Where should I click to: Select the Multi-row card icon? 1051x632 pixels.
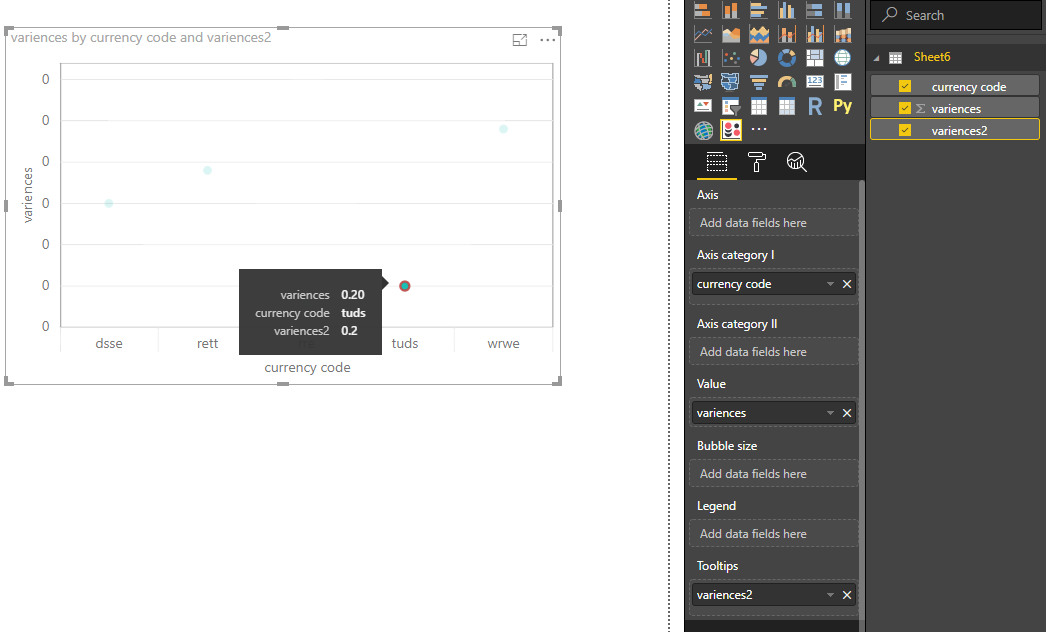(843, 82)
